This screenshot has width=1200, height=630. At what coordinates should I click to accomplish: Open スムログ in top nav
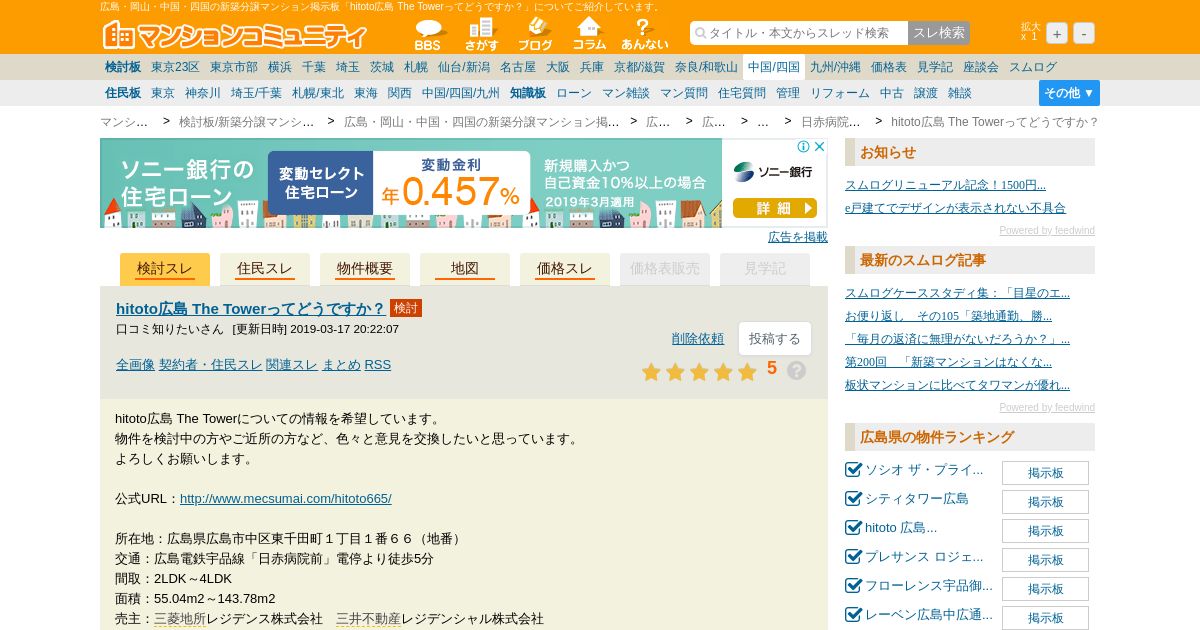point(1033,67)
